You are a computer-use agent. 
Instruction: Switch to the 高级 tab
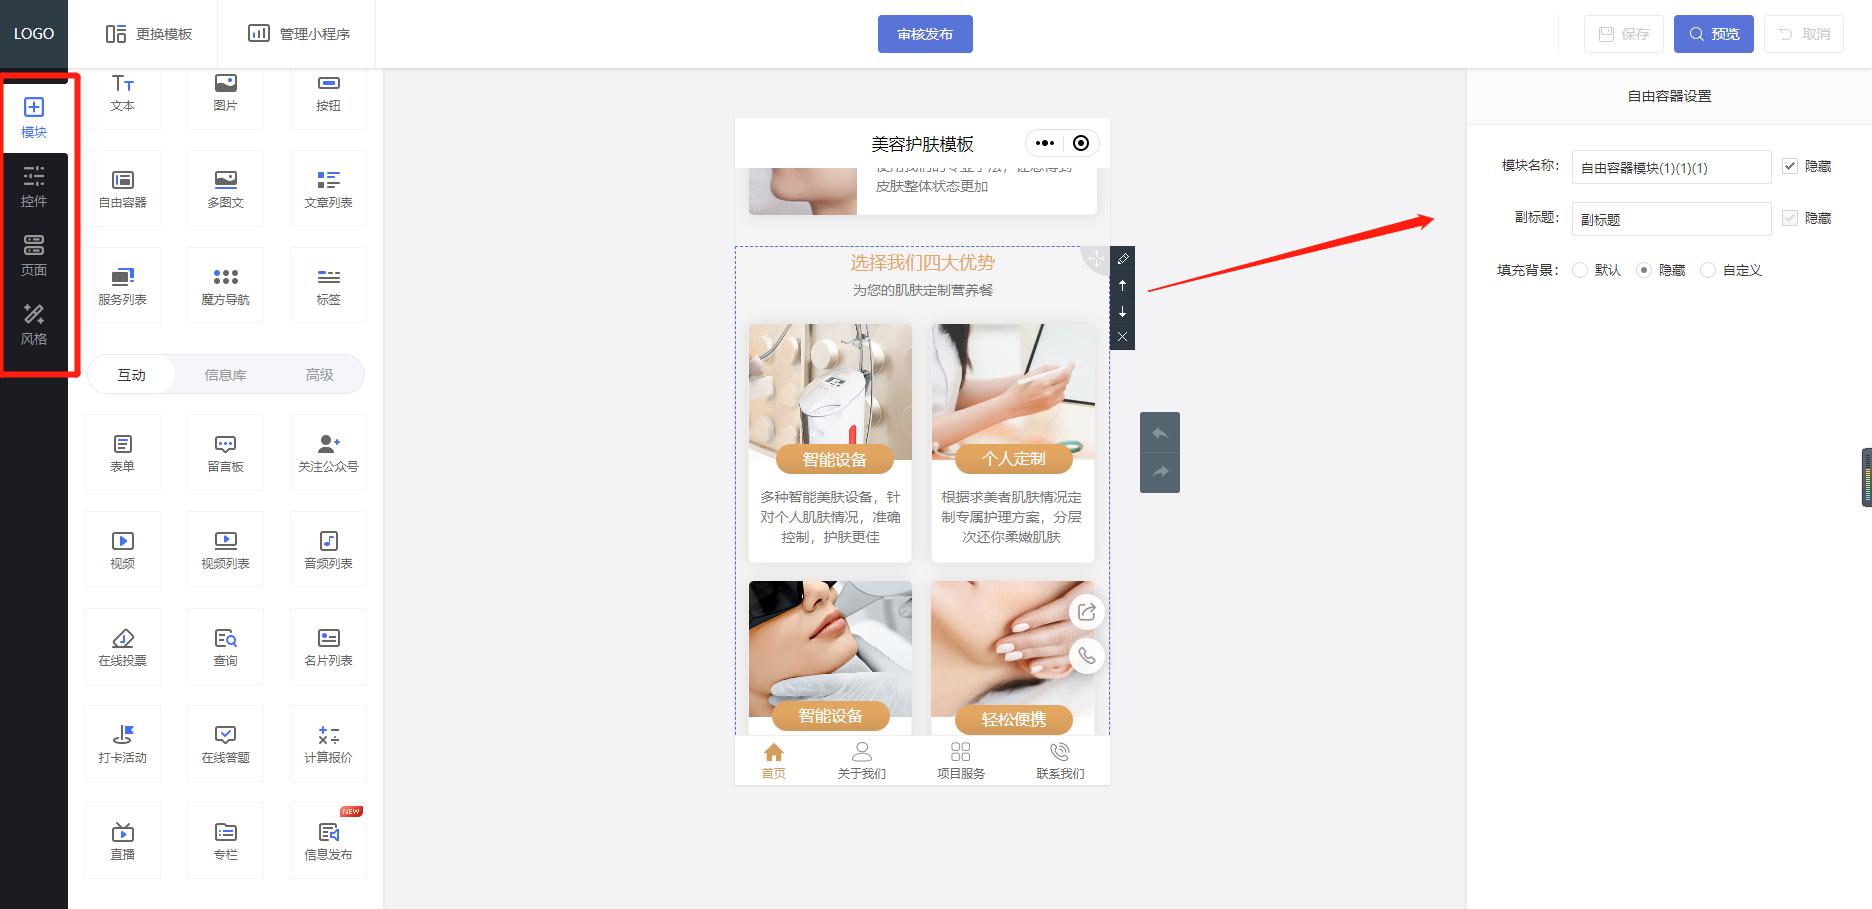pos(319,375)
